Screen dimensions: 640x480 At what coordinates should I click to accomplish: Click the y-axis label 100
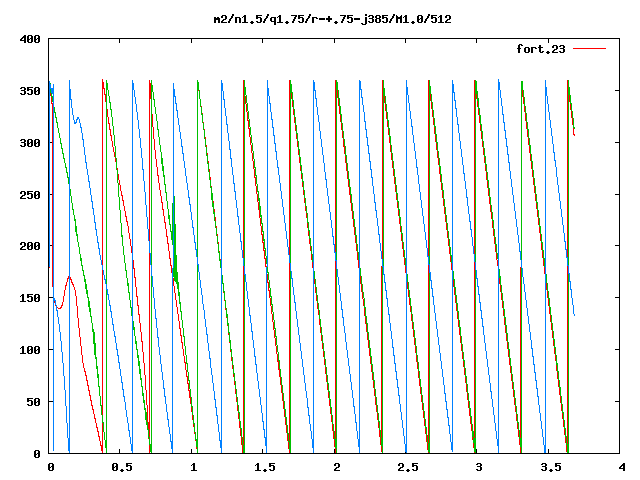30,350
